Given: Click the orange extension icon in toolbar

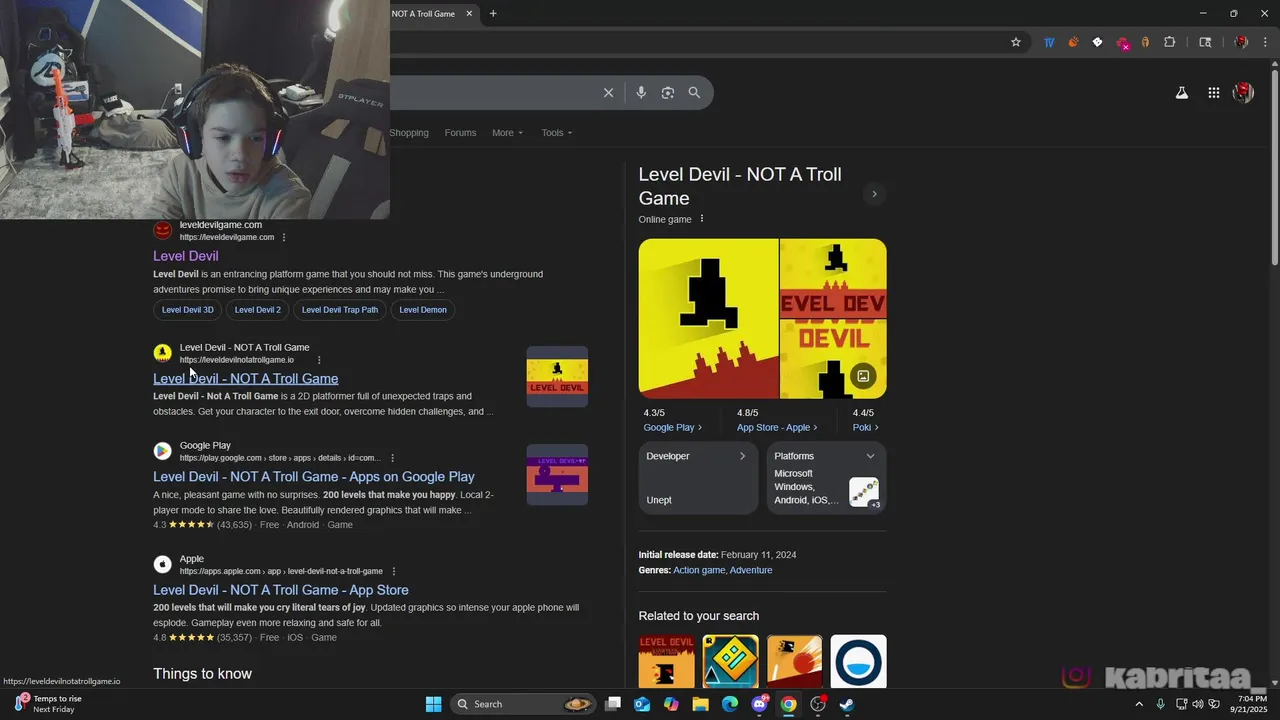Looking at the screenshot, I should pos(1073,42).
